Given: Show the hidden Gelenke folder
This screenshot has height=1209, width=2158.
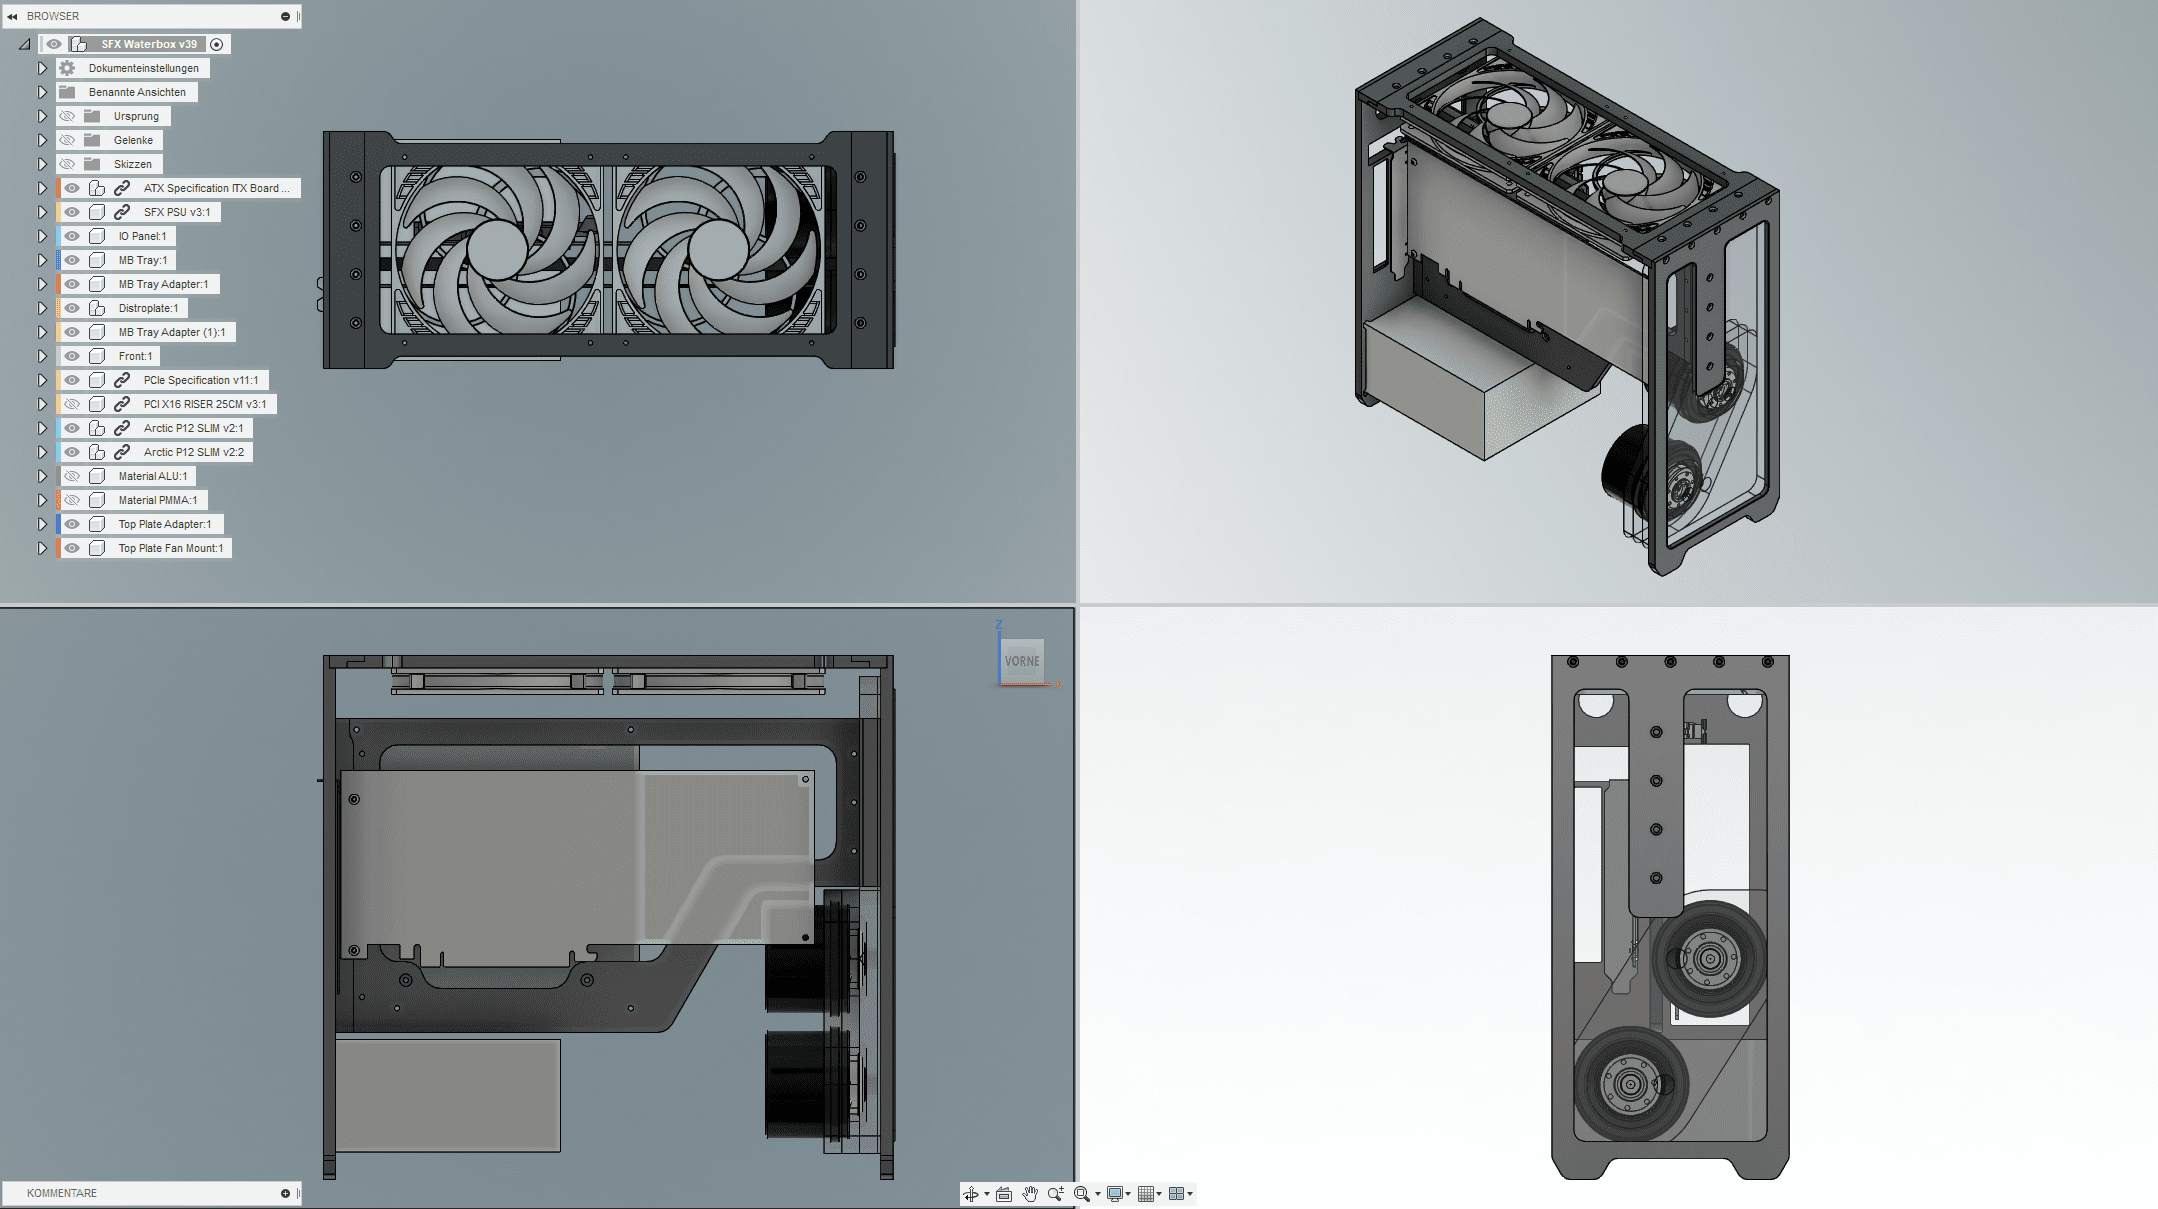Looking at the screenshot, I should click(67, 140).
